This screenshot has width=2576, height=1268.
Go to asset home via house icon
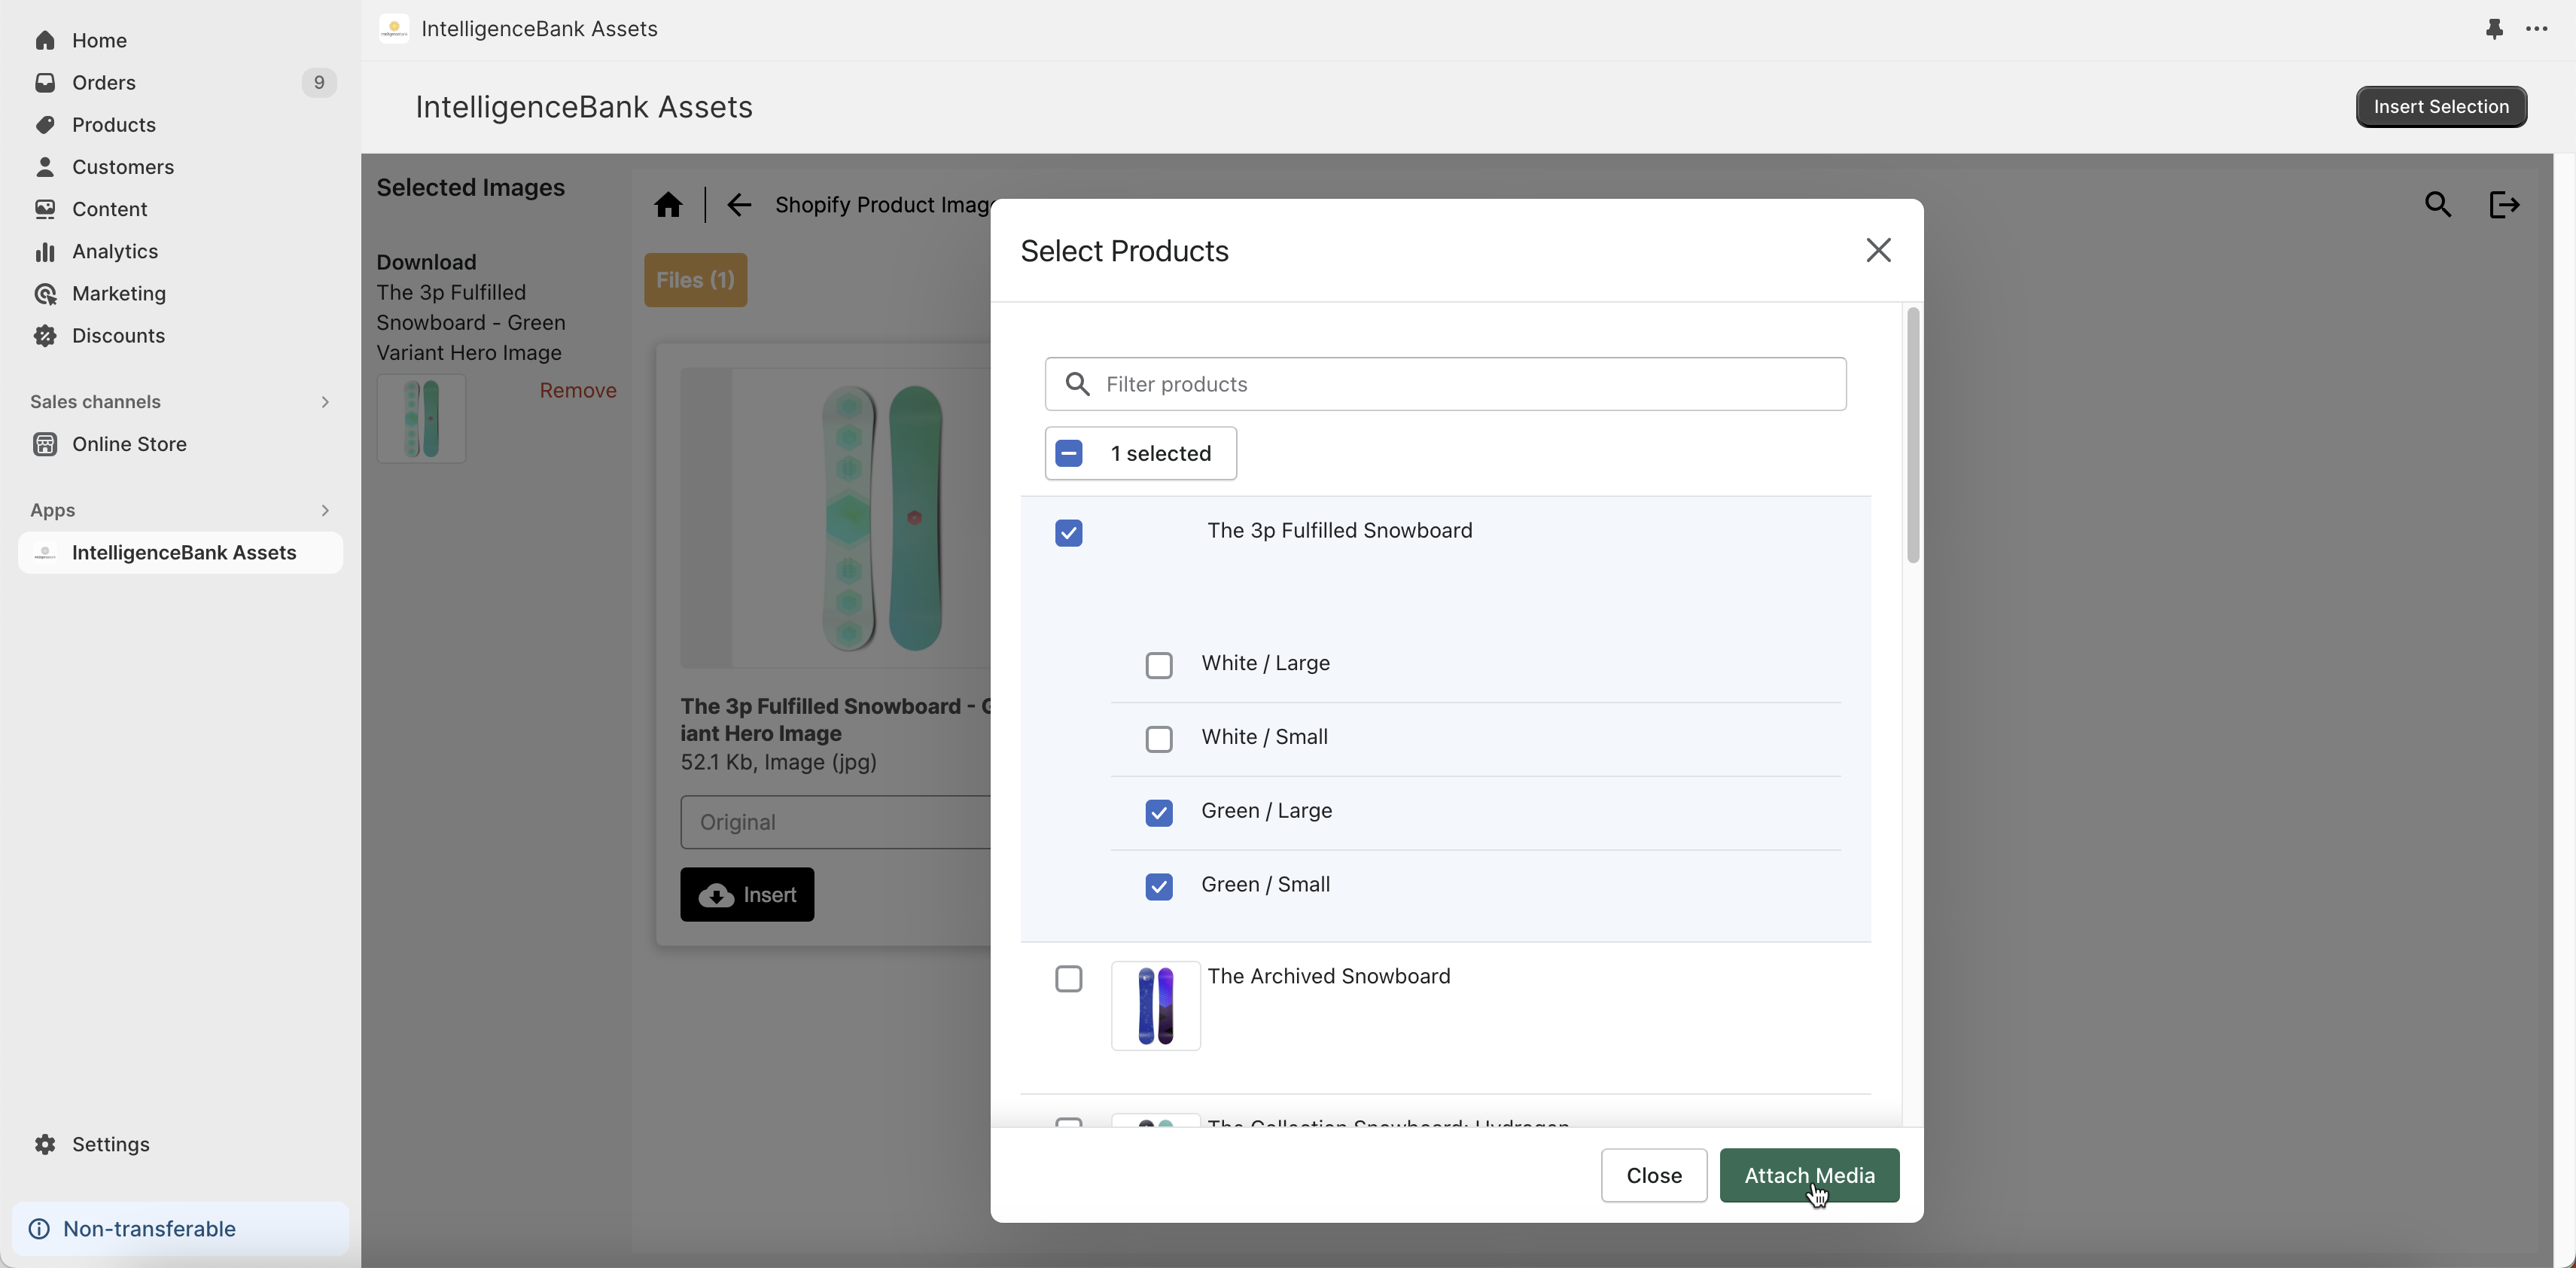pyautogui.click(x=668, y=205)
